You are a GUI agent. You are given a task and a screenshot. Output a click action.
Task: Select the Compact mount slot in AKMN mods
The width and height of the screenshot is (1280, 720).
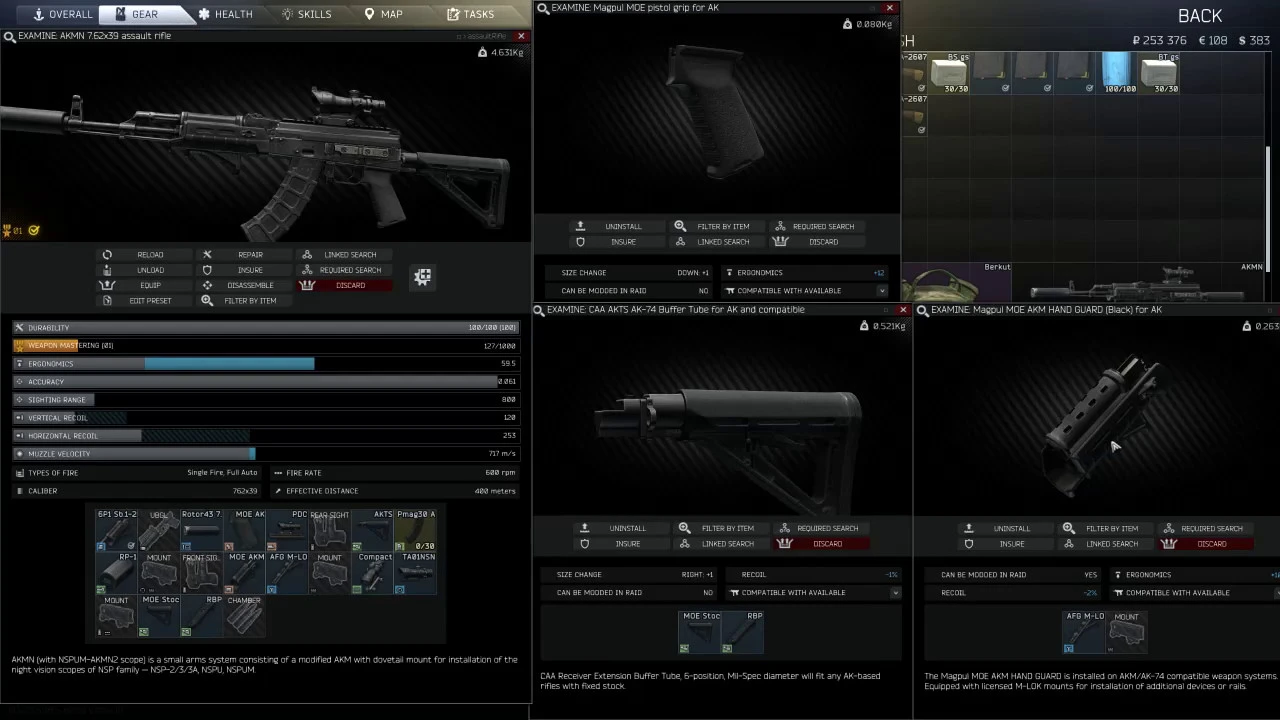click(372, 573)
